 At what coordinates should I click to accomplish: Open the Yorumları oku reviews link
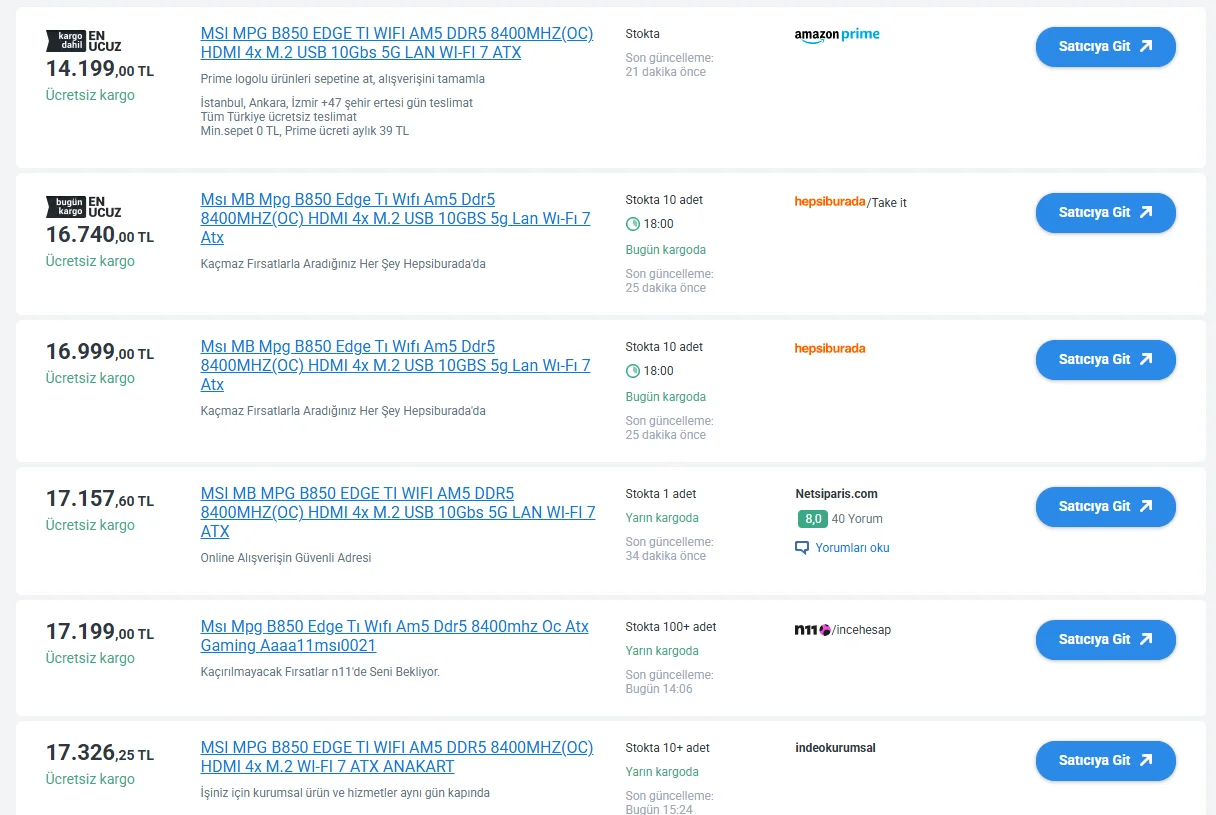(852, 548)
